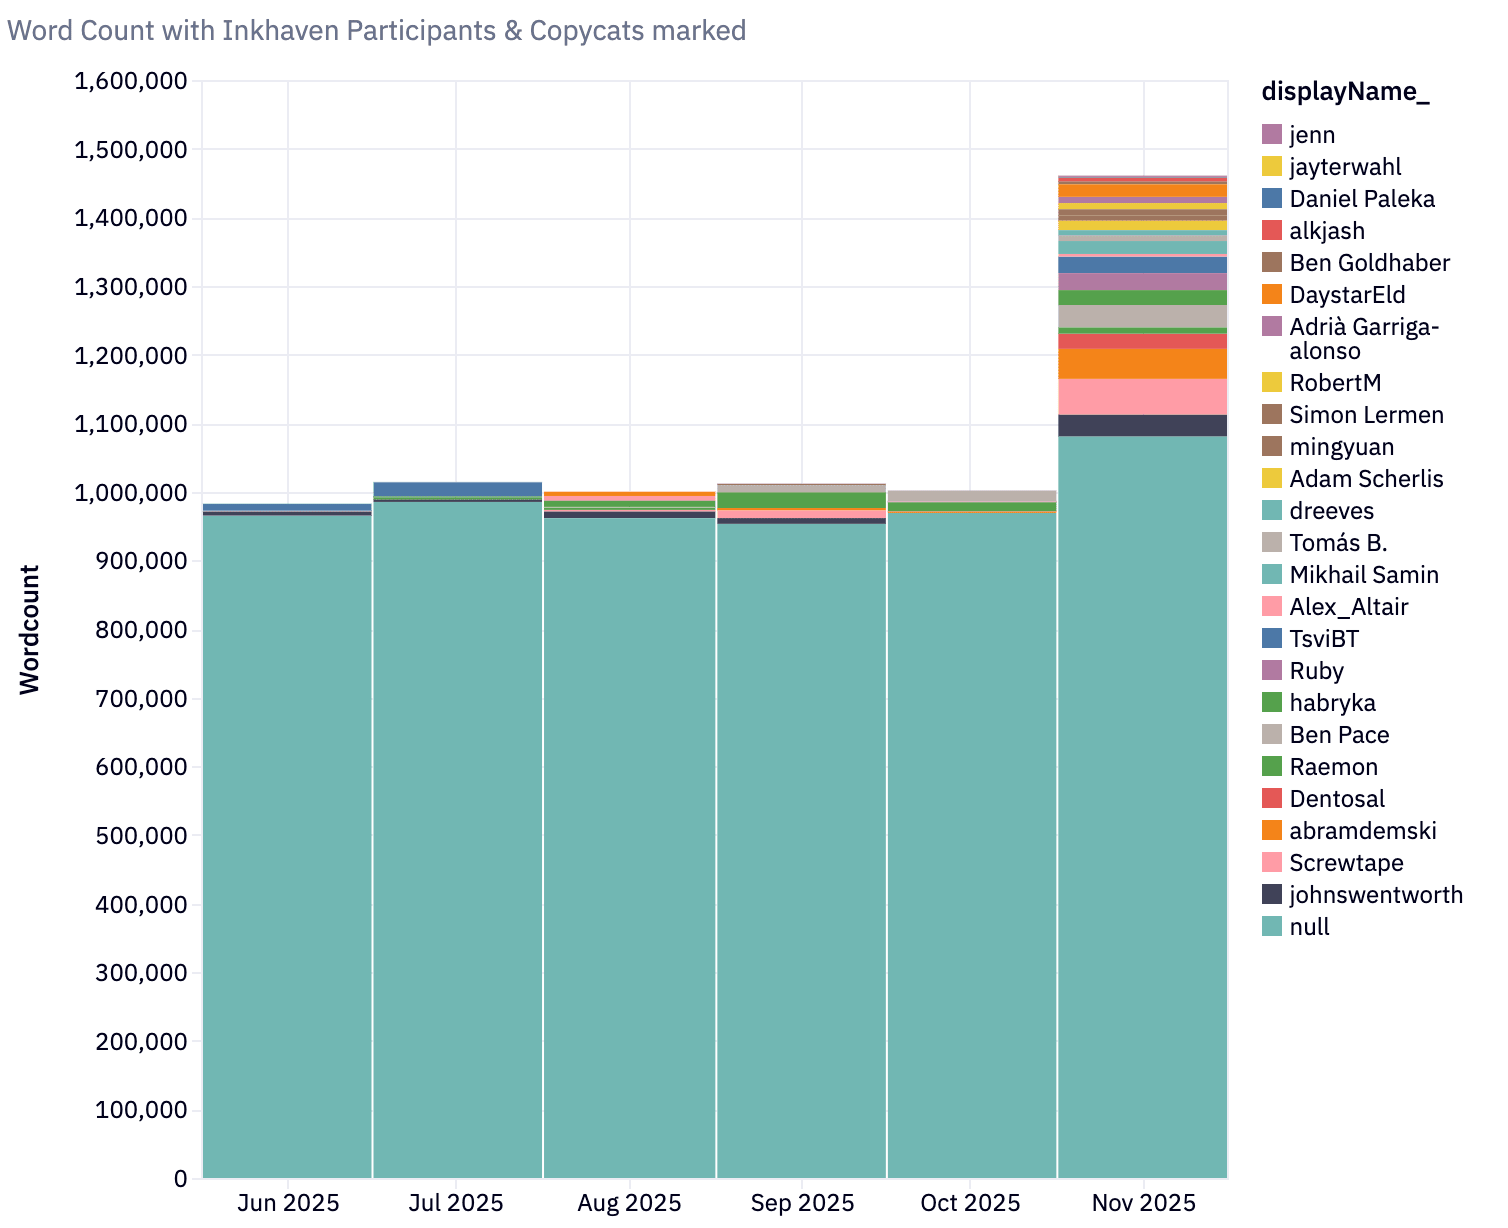The height and width of the screenshot is (1228, 1508).
Task: Click the Adrià Garriga-alonso legend label
Action: tap(1363, 338)
